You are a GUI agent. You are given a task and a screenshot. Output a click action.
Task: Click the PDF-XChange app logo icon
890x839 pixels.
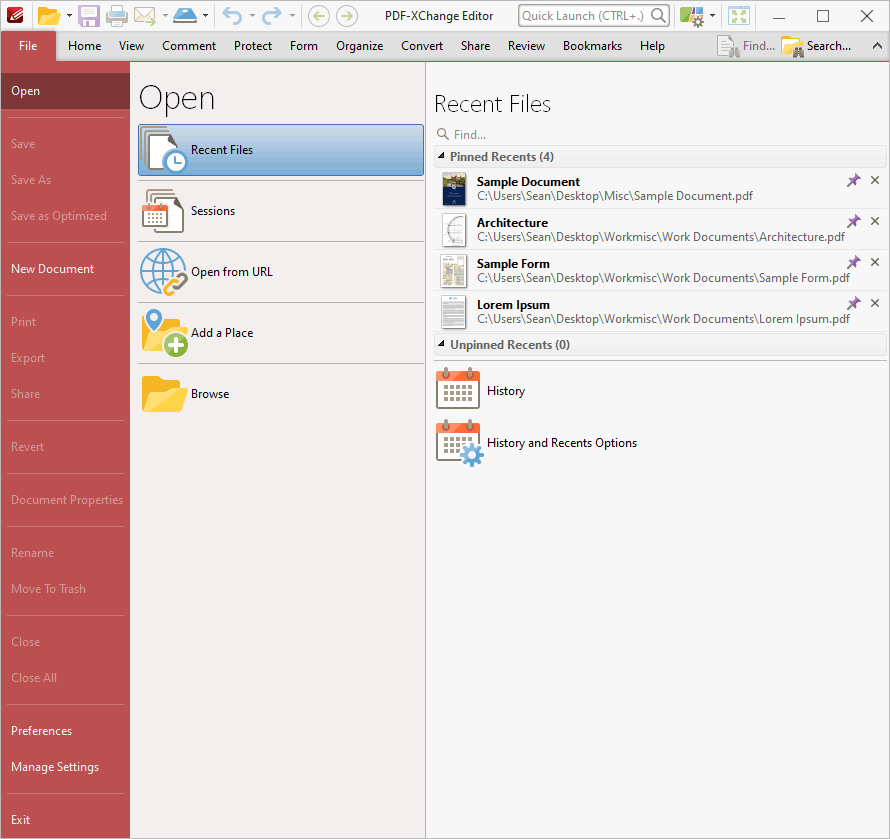[15, 15]
